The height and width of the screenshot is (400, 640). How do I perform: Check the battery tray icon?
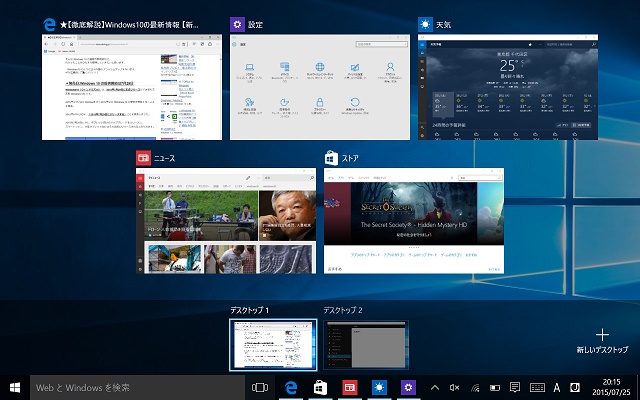pos(495,388)
